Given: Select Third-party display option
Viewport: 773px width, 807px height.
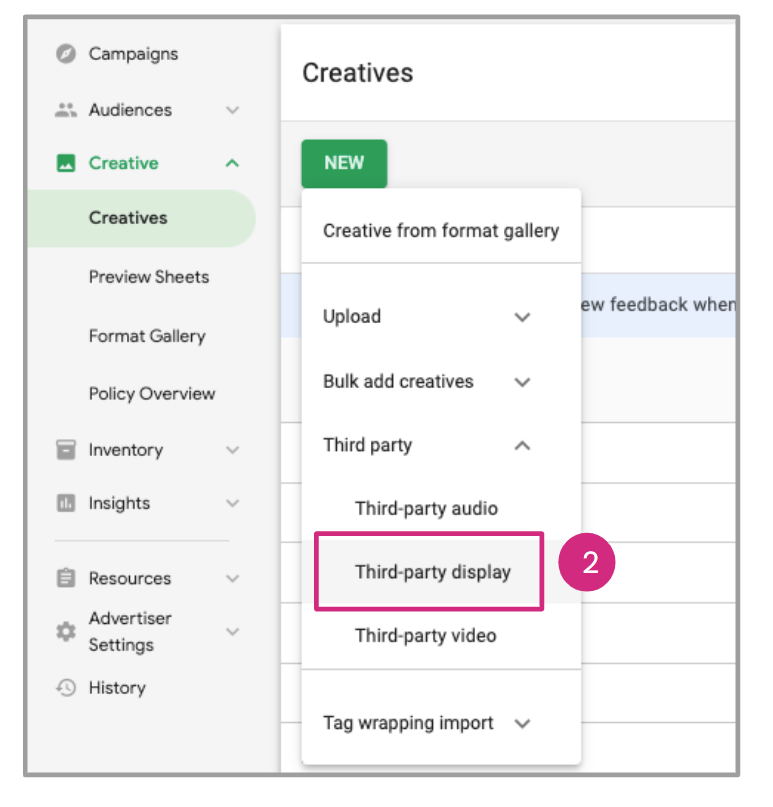Looking at the screenshot, I should tap(432, 573).
